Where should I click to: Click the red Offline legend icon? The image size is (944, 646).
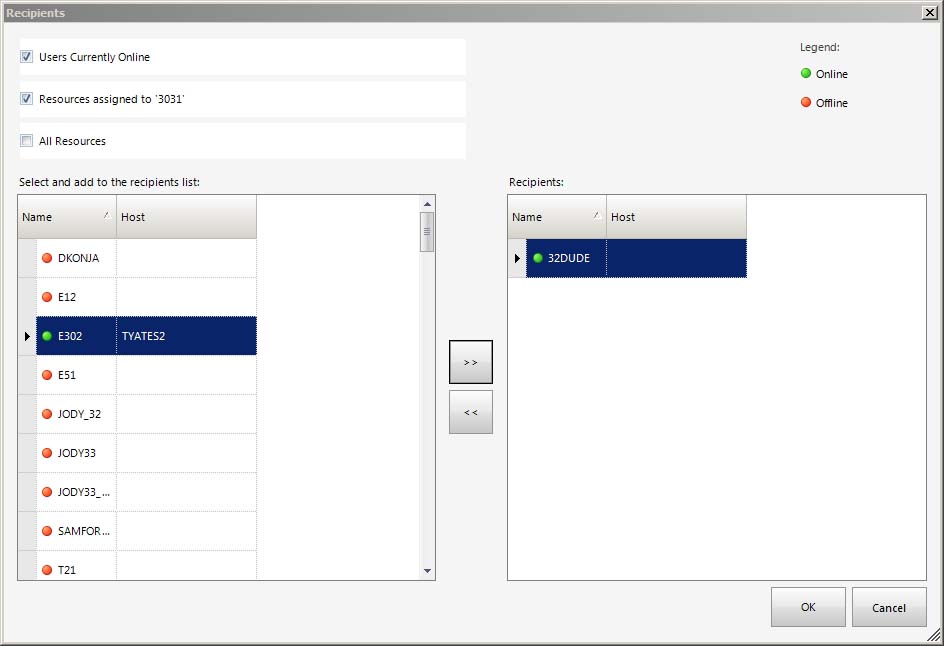806,102
